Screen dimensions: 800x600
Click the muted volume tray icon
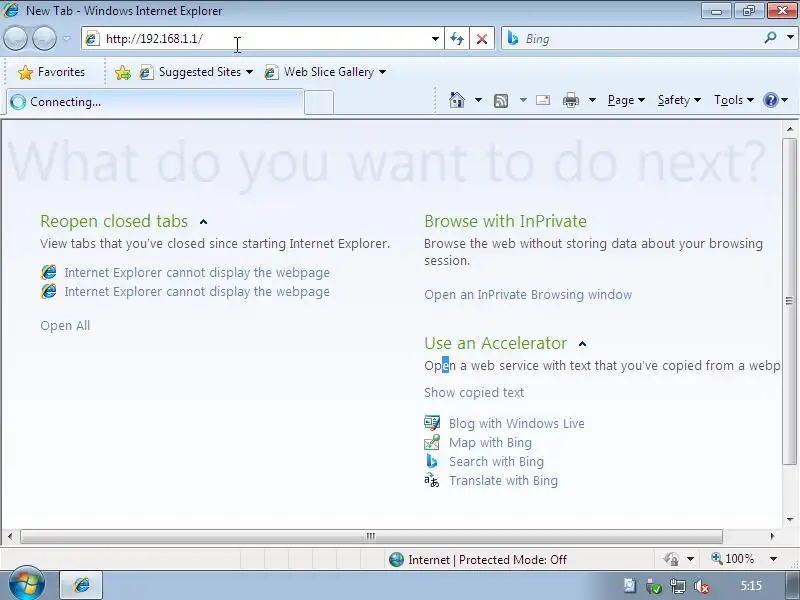pyautogui.click(x=702, y=586)
